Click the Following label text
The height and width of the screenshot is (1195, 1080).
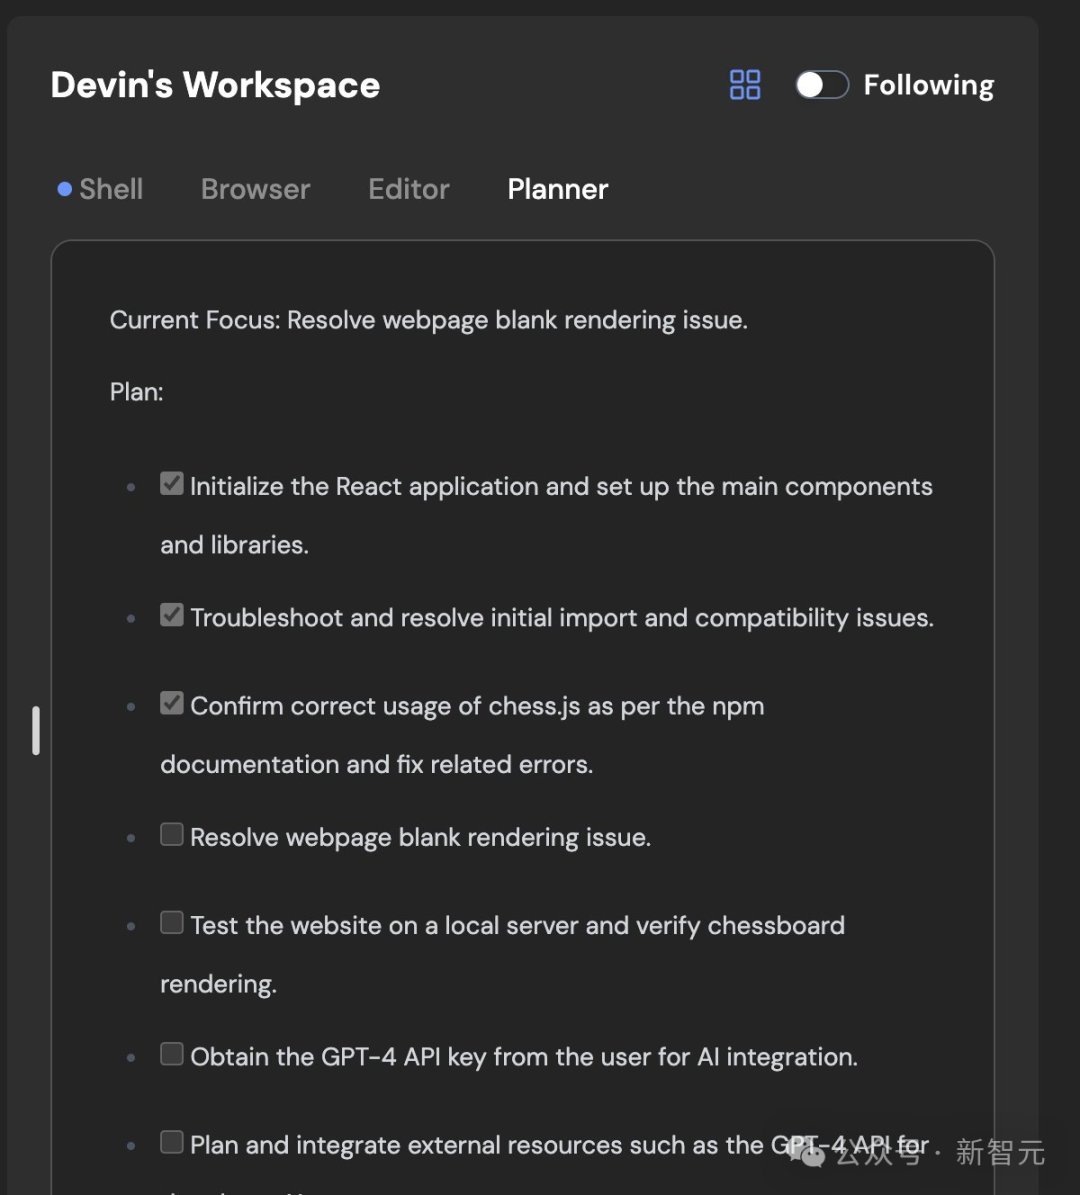tap(929, 85)
